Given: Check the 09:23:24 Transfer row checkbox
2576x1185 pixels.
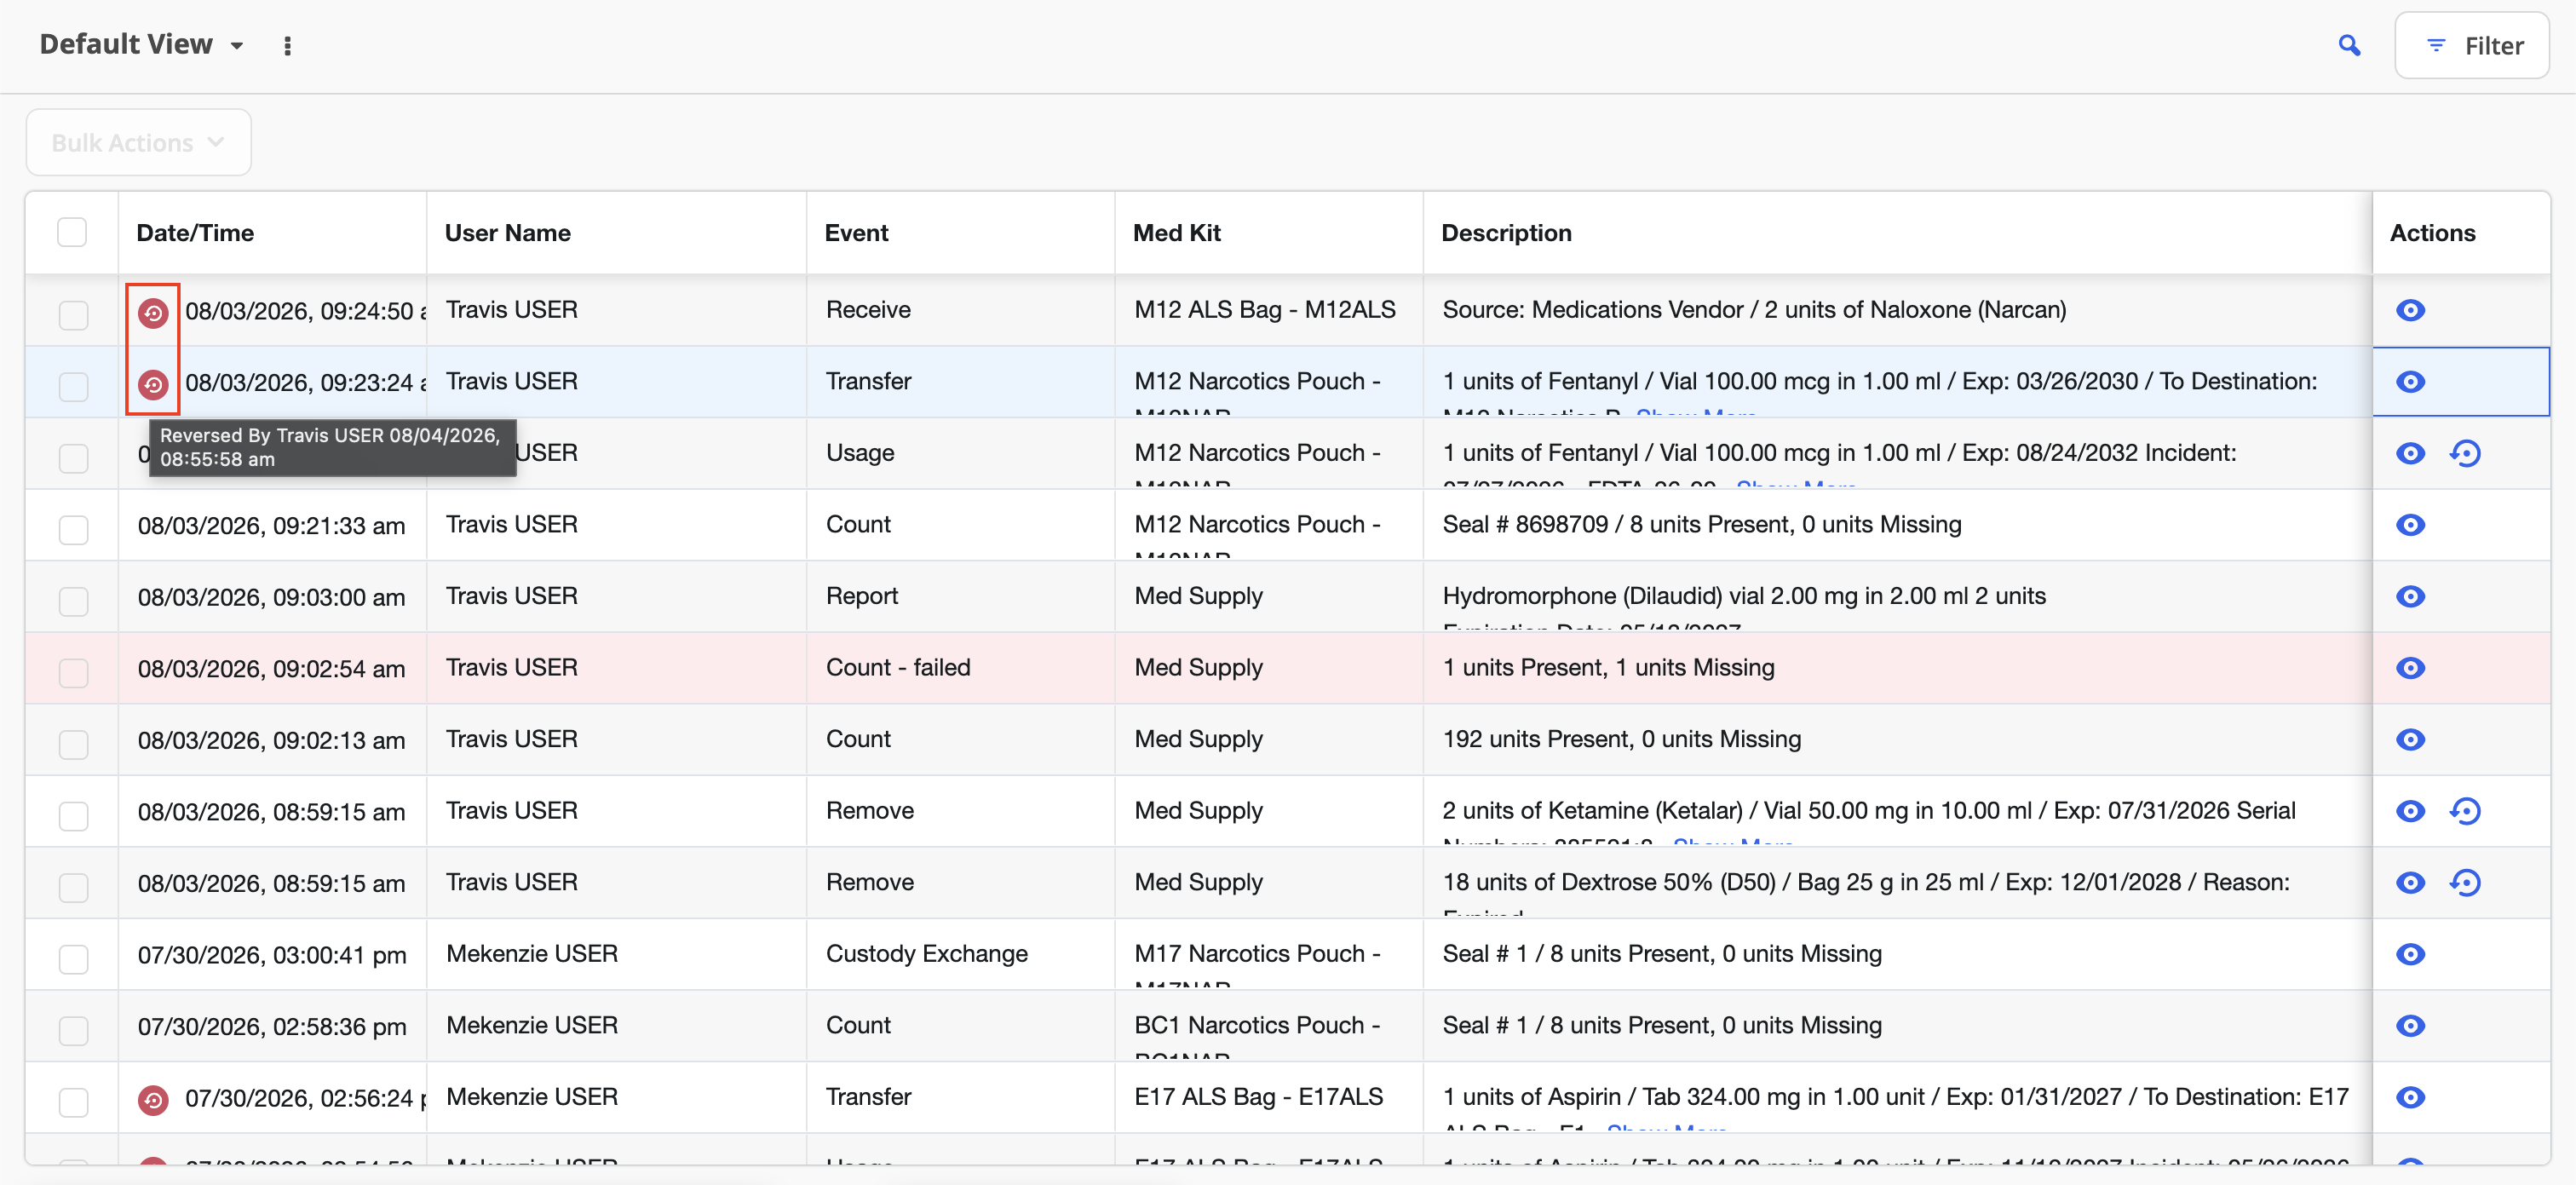Looking at the screenshot, I should tap(73, 386).
